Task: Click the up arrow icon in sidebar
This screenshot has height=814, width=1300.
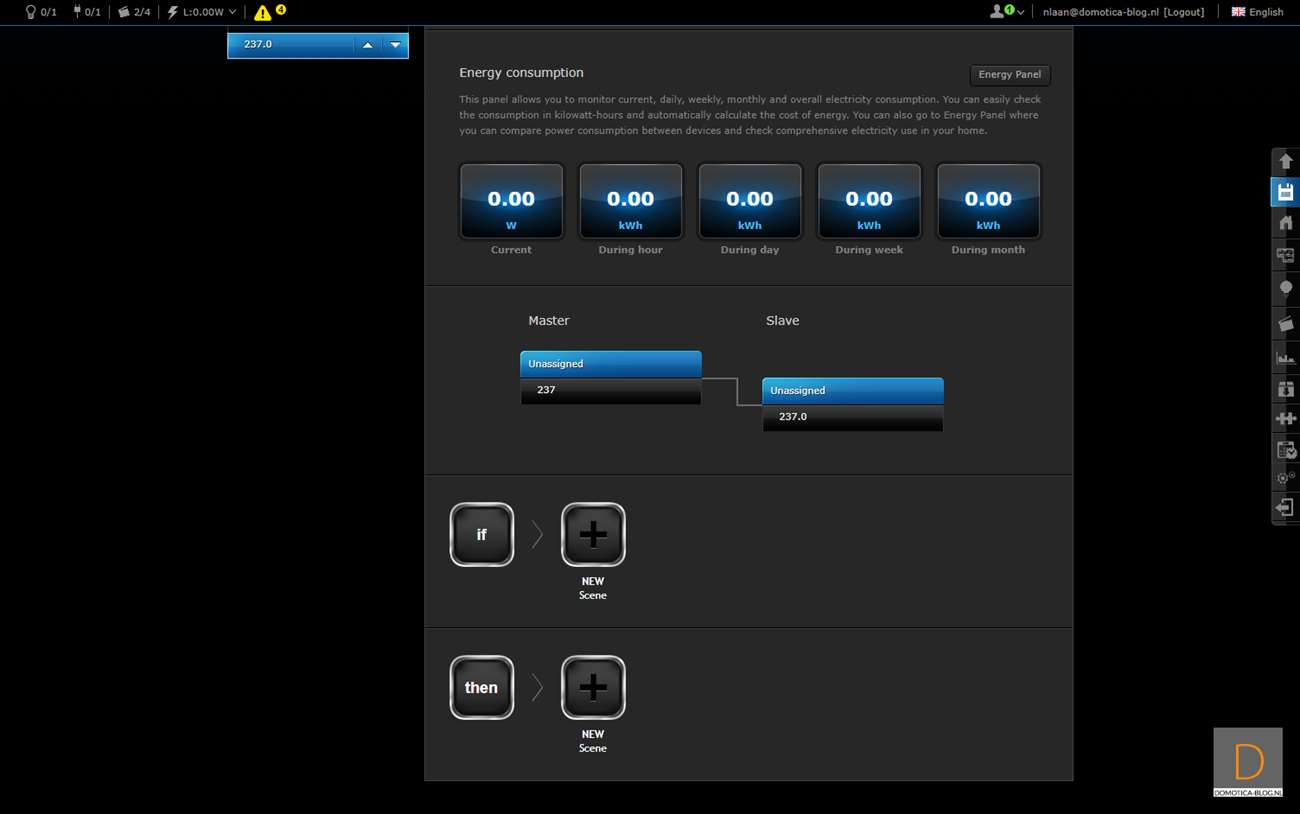Action: (x=1286, y=162)
